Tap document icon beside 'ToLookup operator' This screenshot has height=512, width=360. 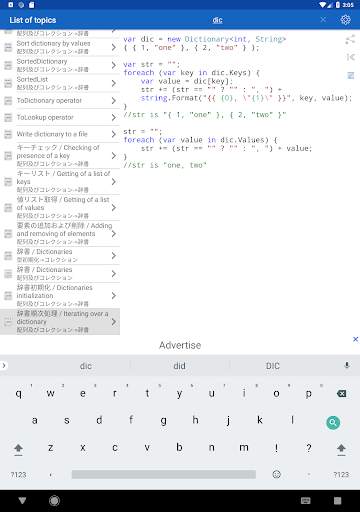8,117
